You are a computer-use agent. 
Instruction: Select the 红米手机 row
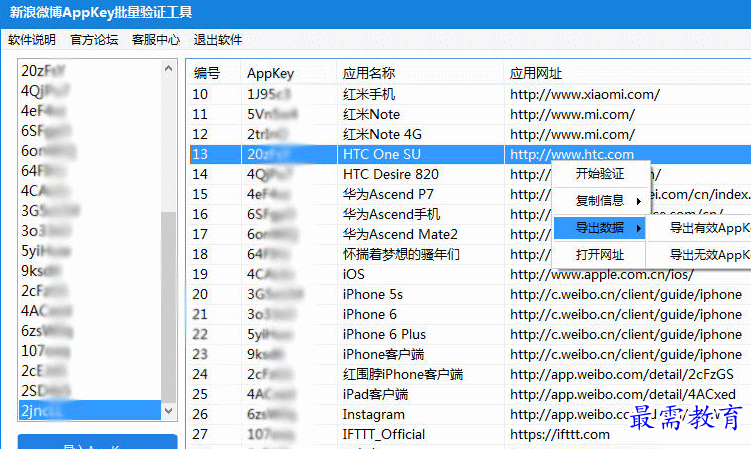(470, 94)
